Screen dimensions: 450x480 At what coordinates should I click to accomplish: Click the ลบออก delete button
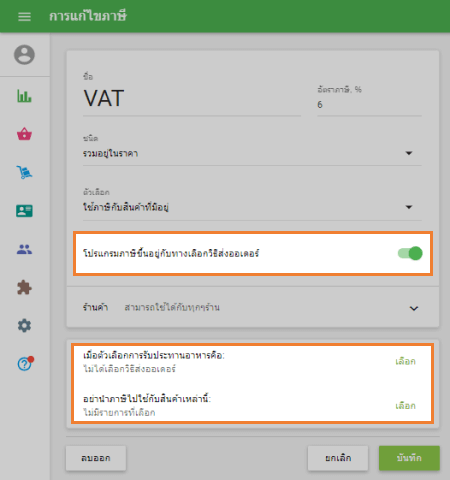point(96,458)
